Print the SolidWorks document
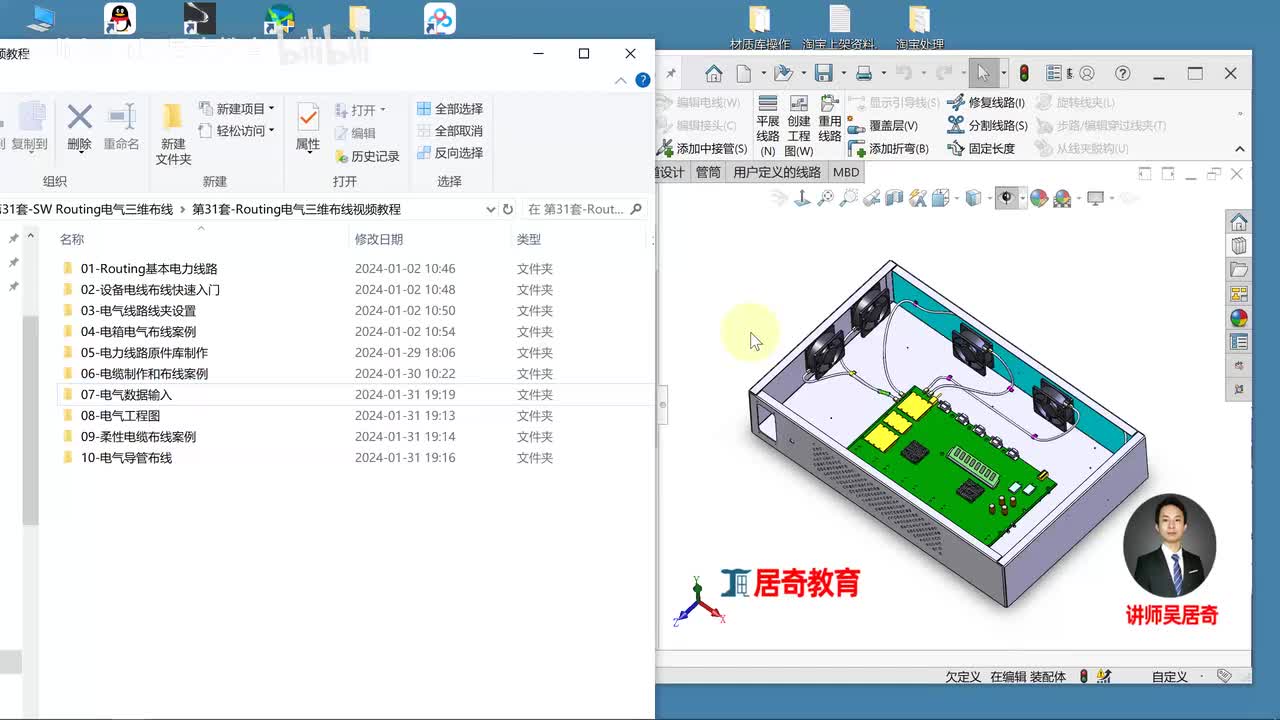The width and height of the screenshot is (1280, 720). (864, 73)
